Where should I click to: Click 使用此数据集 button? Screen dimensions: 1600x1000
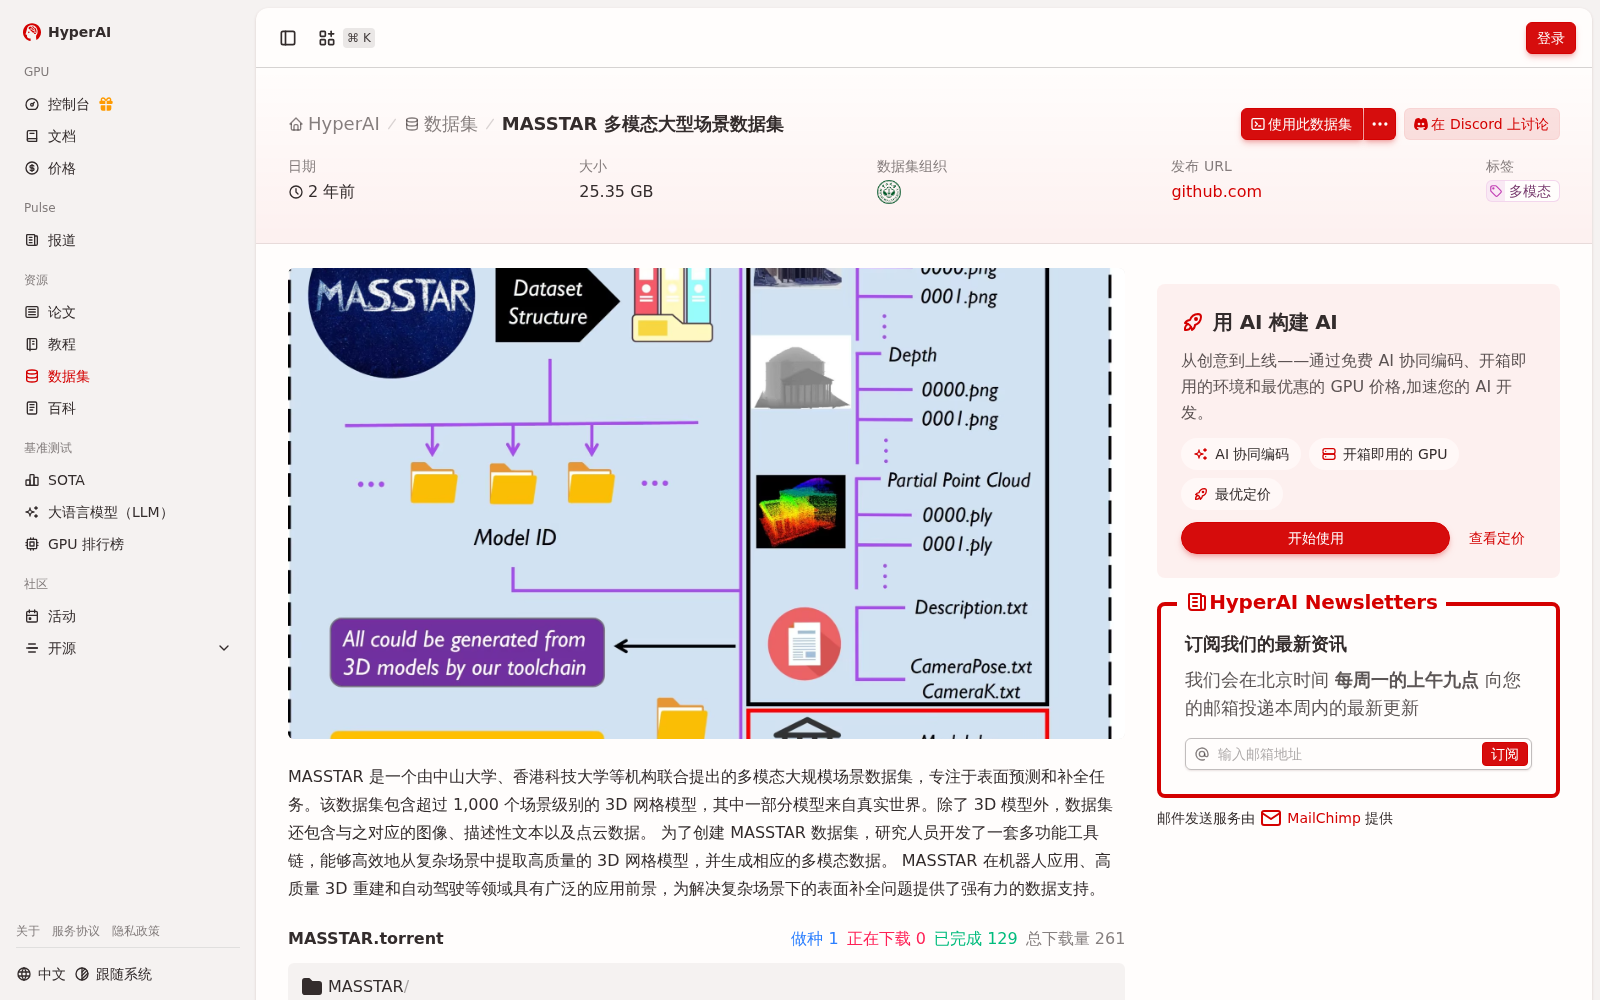(x=1301, y=124)
